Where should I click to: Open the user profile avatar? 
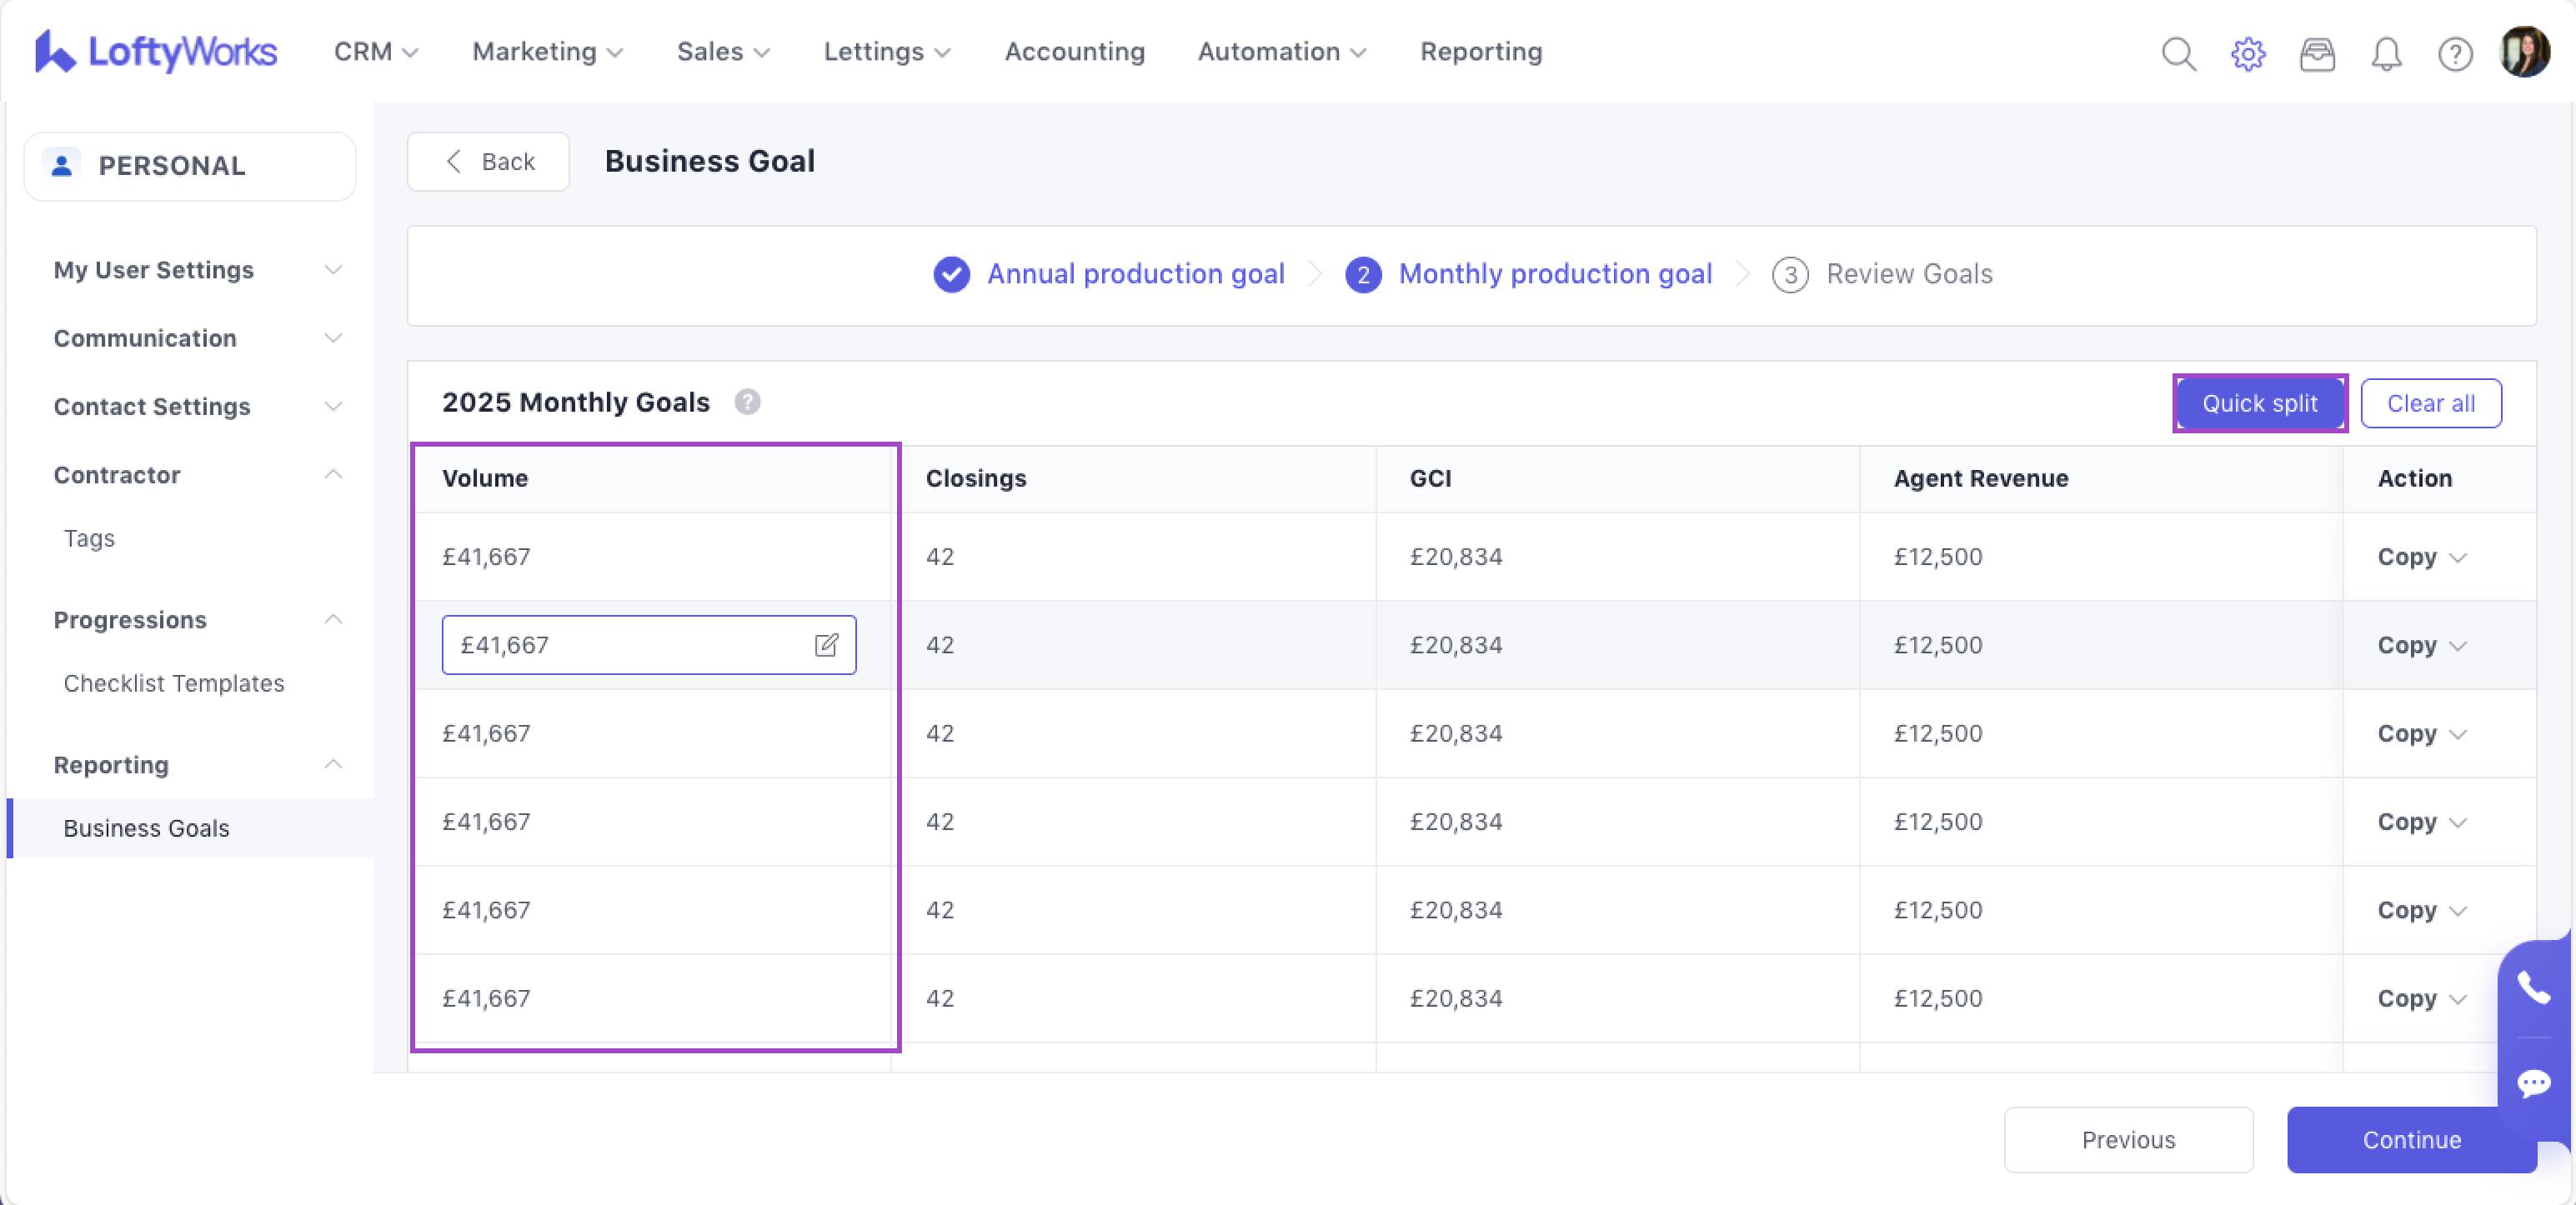click(2524, 52)
